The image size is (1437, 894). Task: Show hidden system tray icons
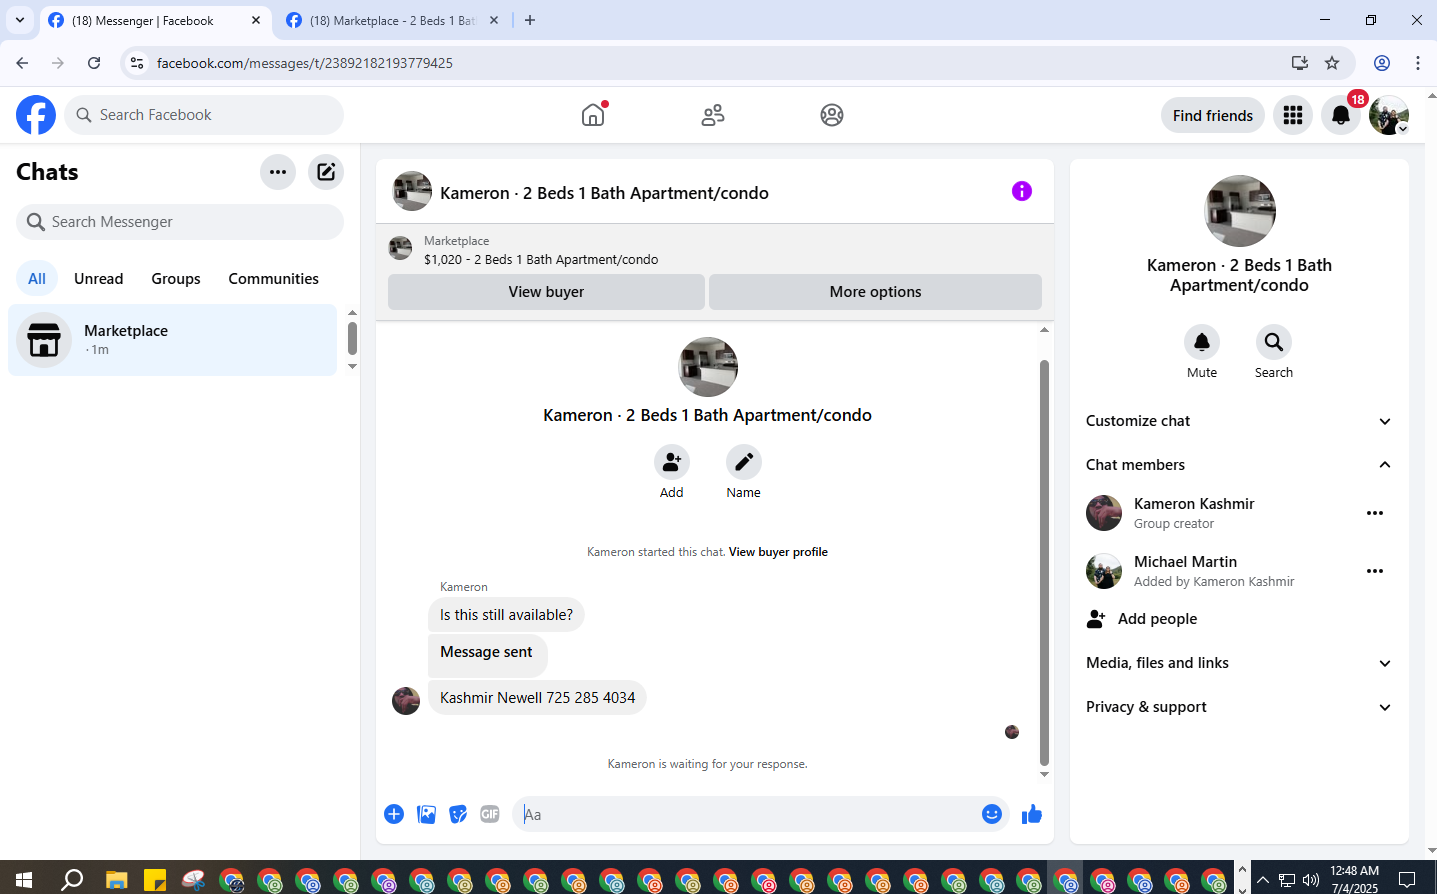coord(1263,880)
